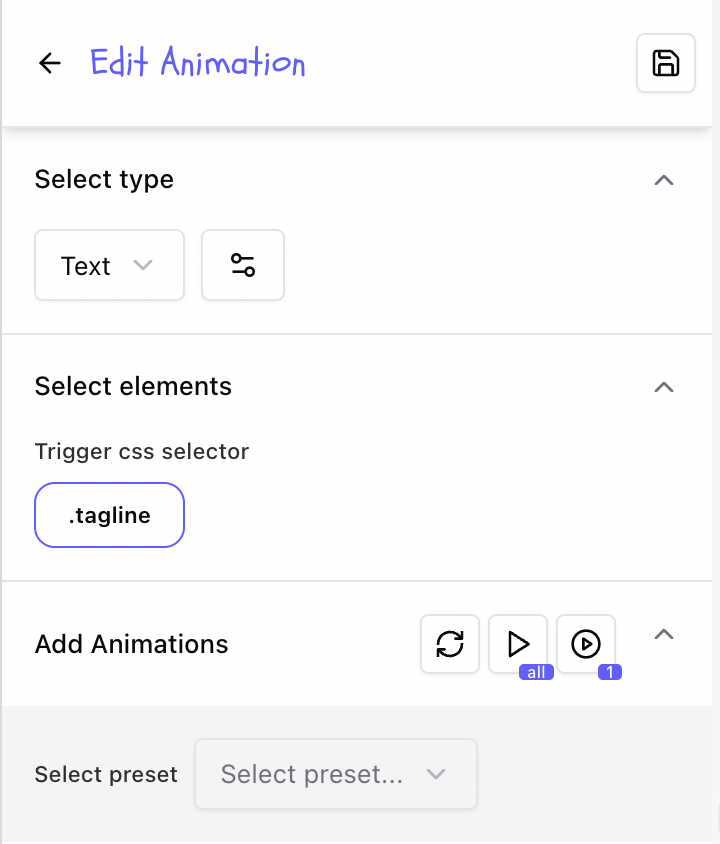Screen dimensions: 720x844
Task: Open the Text type dropdown
Action: pyautogui.click(x=109, y=265)
